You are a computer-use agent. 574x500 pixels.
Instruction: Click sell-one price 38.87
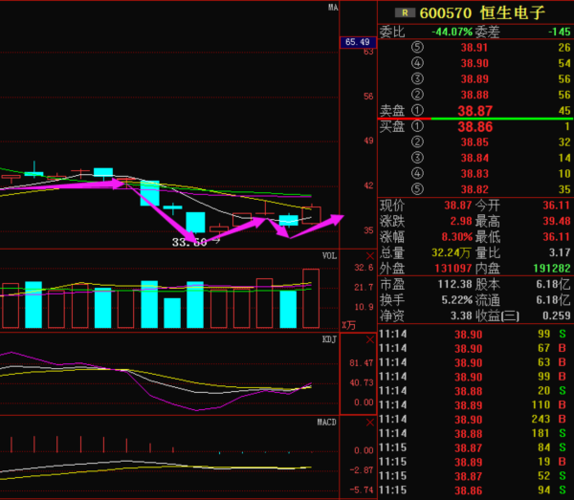[x=475, y=111]
